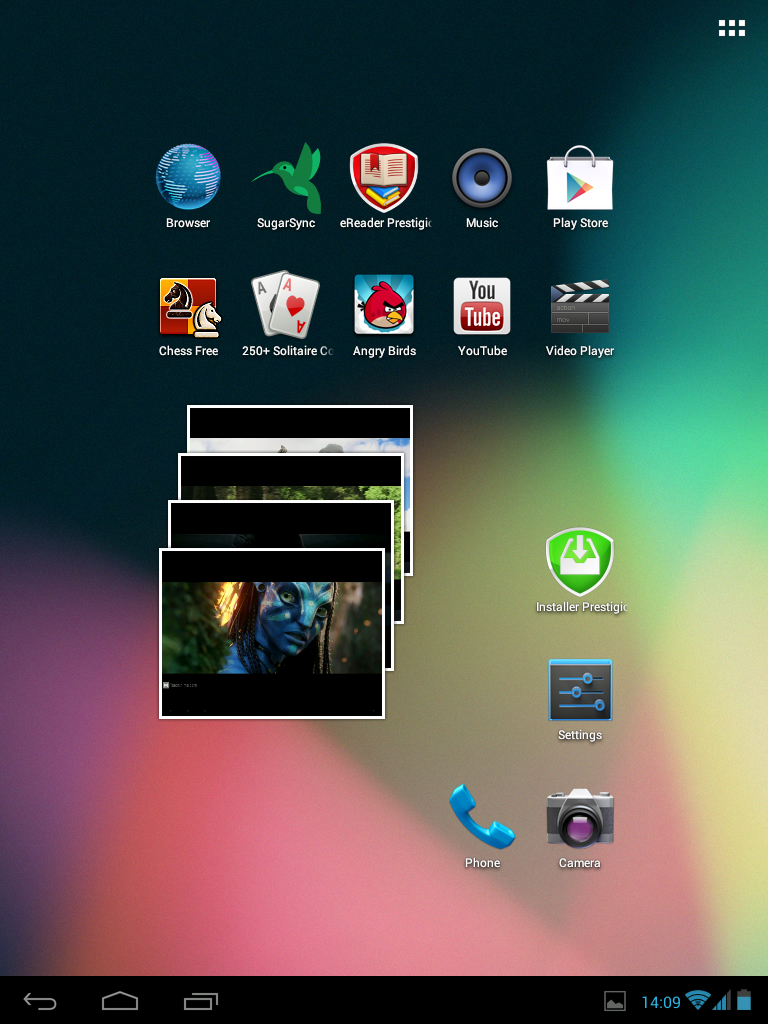Viewport: 768px width, 1024px height.
Task: Select the rearmost sky photo in gallery stack
Action: coord(299,428)
